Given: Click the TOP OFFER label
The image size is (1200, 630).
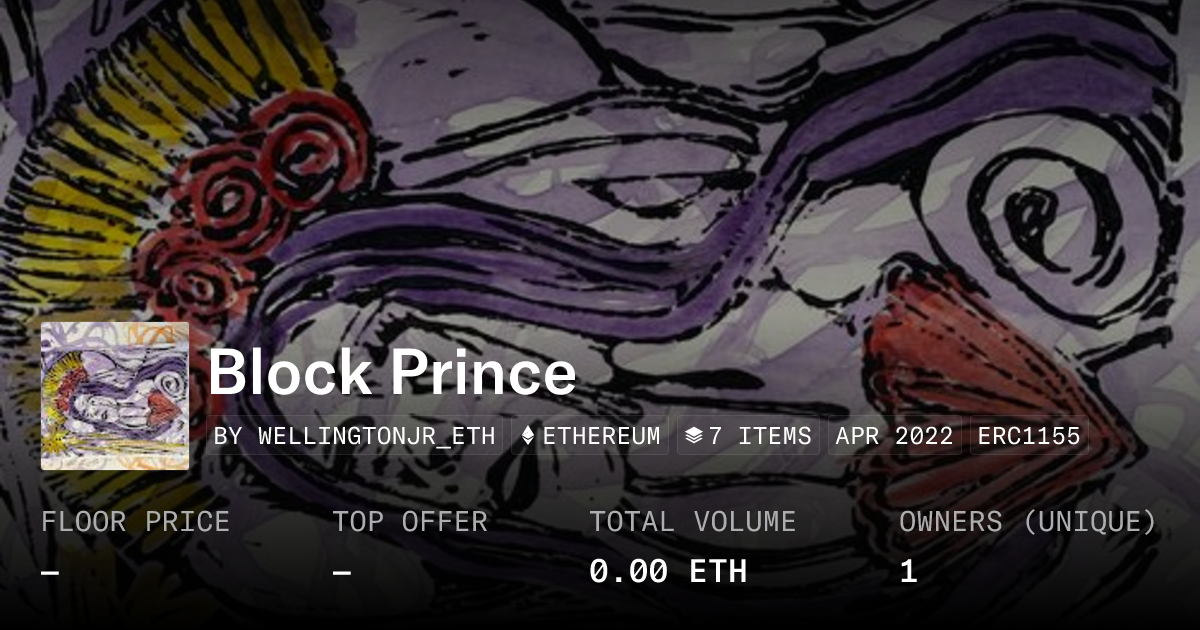Looking at the screenshot, I should click(x=410, y=522).
